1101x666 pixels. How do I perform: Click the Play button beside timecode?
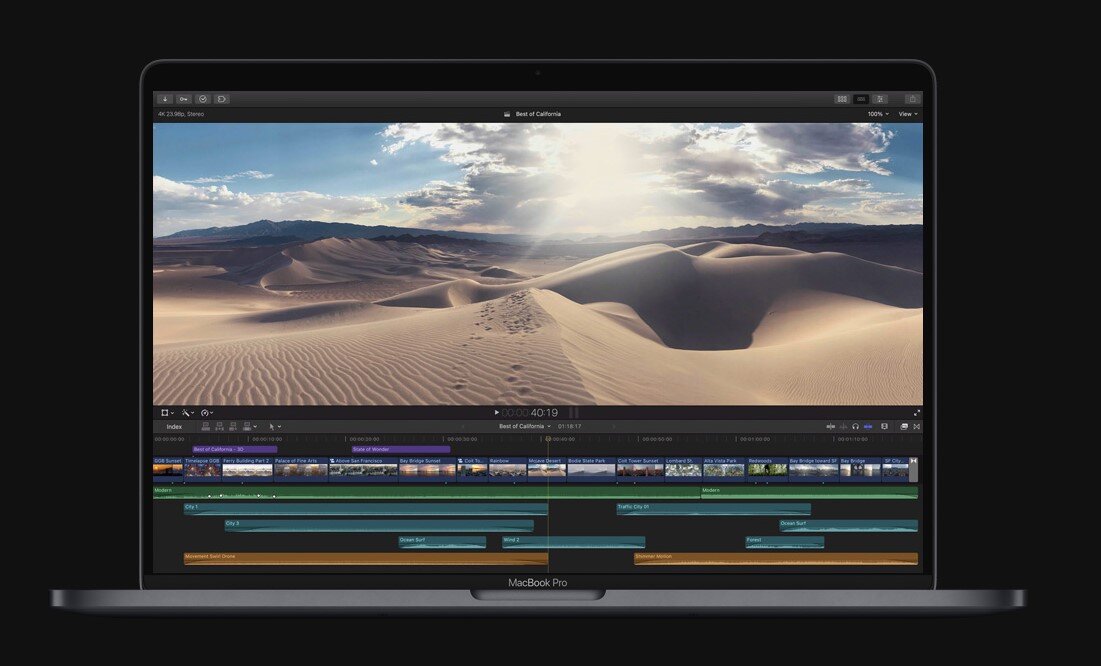(x=496, y=412)
